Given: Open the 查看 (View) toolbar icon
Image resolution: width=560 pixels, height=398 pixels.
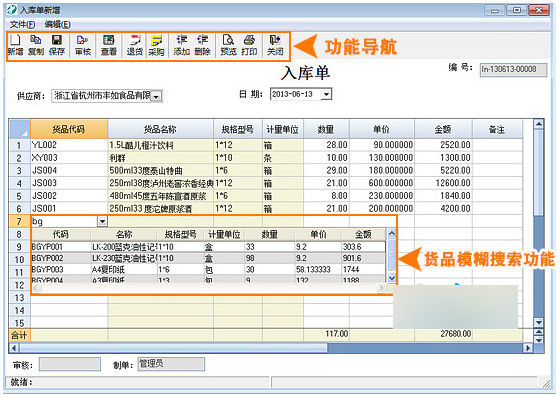Looking at the screenshot, I should pyautogui.click(x=109, y=45).
